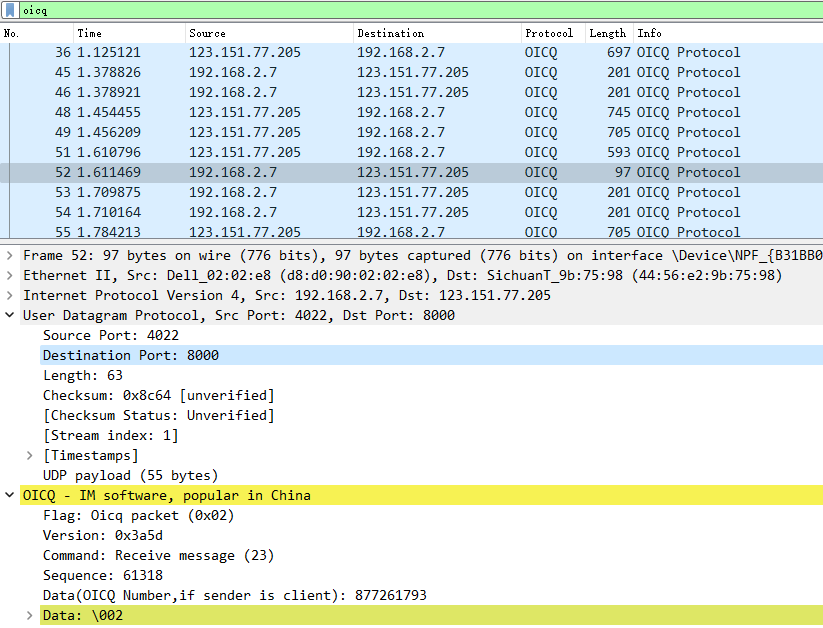Select packet number 54 row

coord(300,212)
